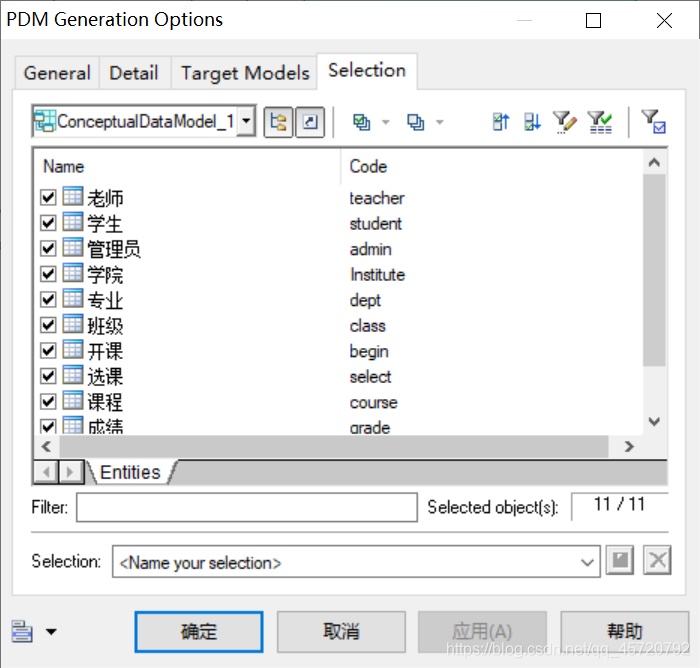The width and height of the screenshot is (700, 668).
Task: Open the bottom-left menu dropdown arrow
Action: 51,631
